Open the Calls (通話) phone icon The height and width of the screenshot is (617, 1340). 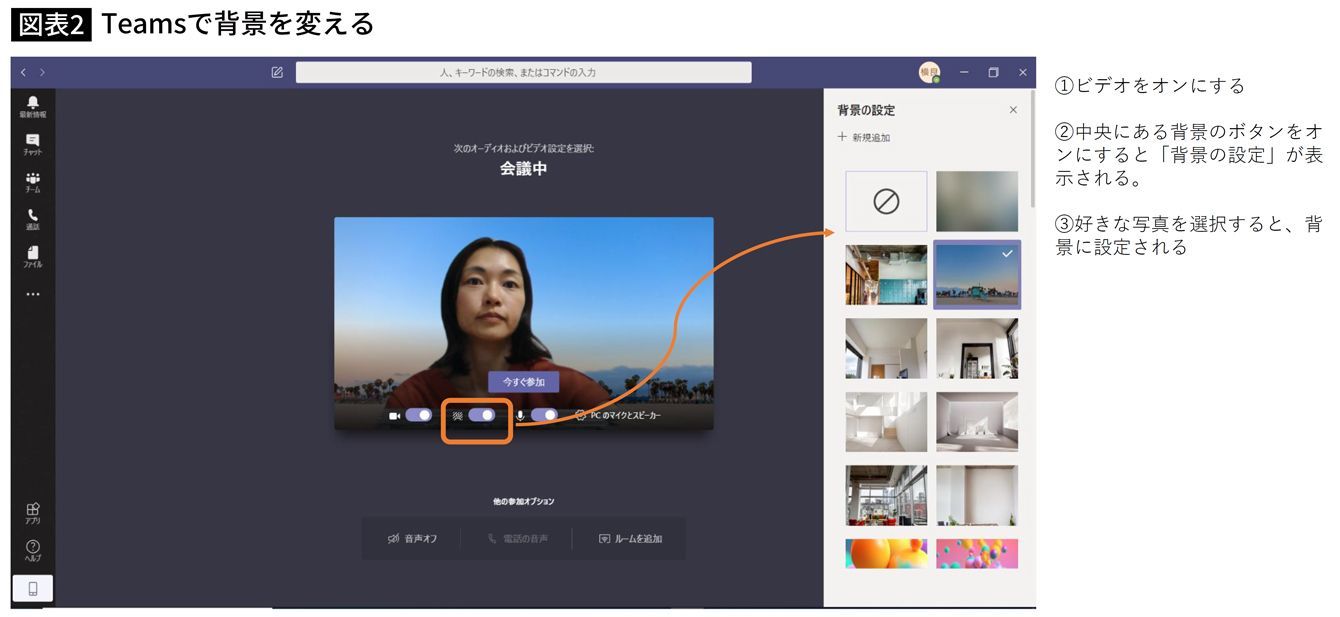(33, 218)
